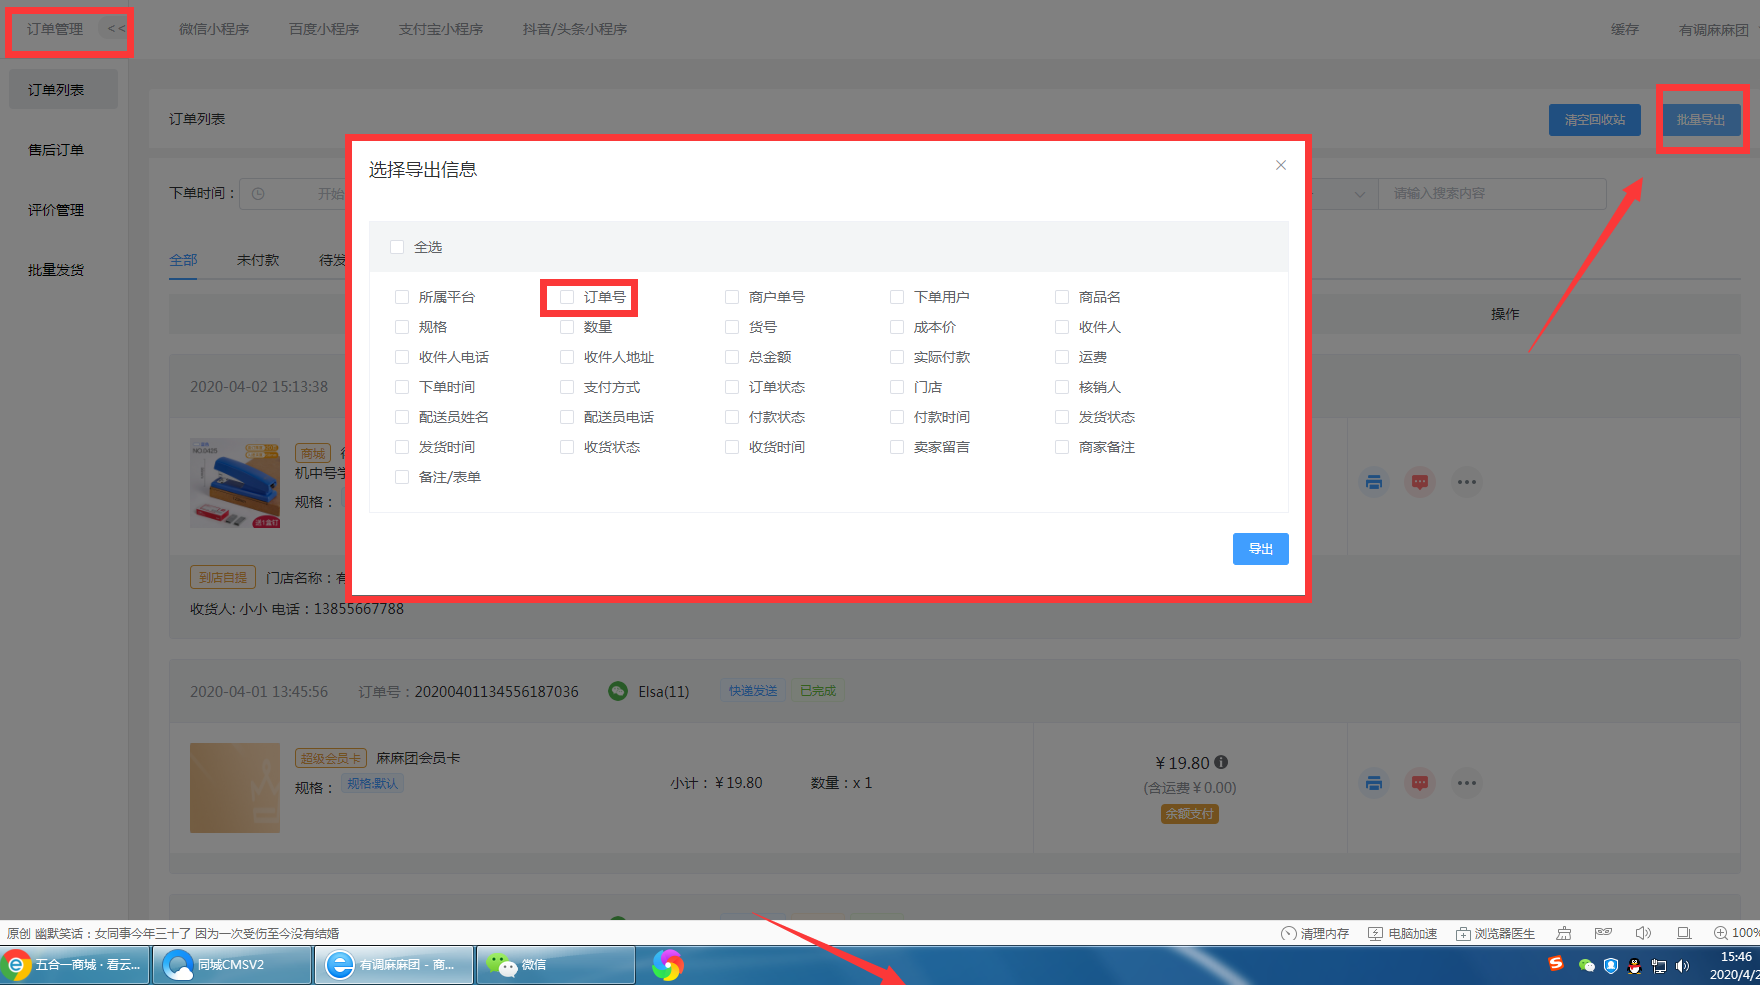Open the 有调麻麻团 account menu

coord(1714,29)
